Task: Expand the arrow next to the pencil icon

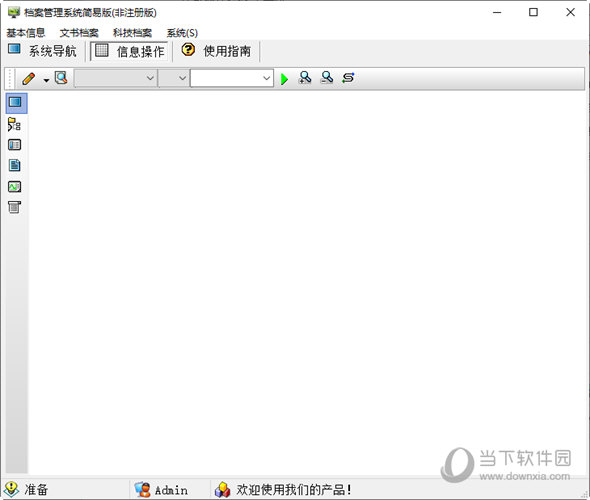Action: point(46,80)
